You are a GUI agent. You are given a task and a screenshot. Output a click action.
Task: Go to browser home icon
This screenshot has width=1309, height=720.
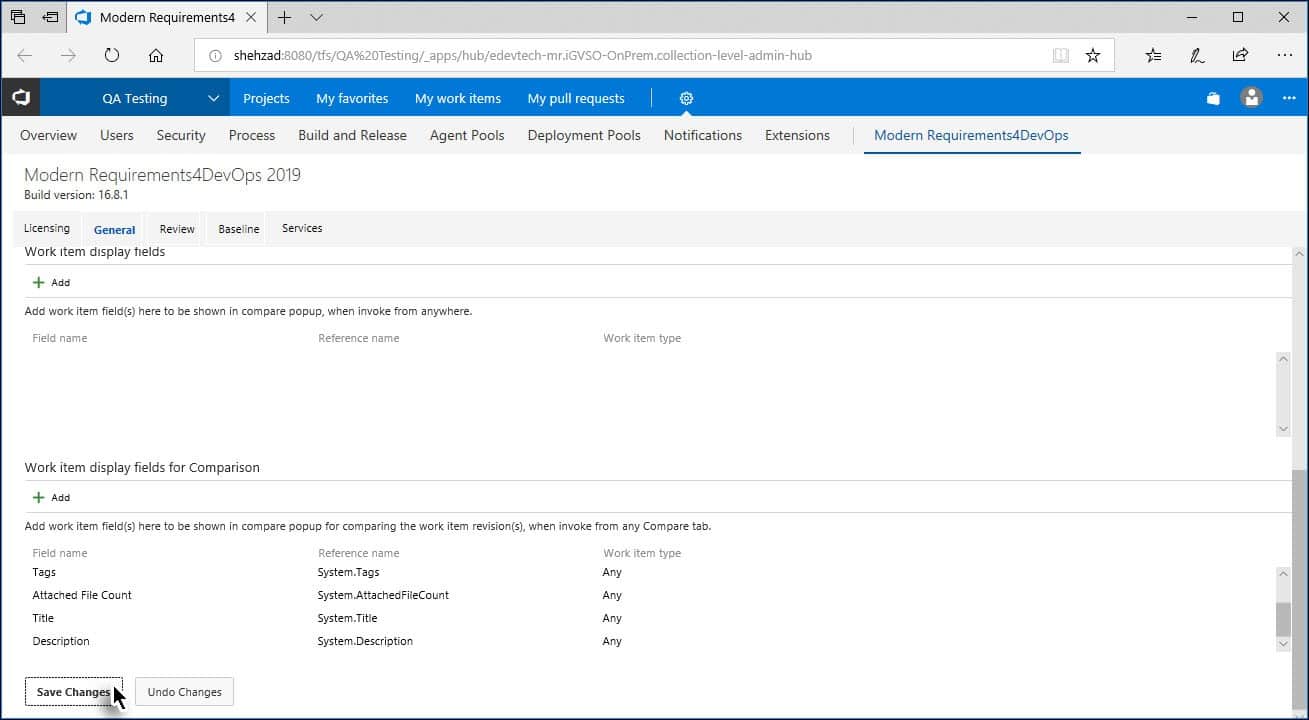point(156,55)
